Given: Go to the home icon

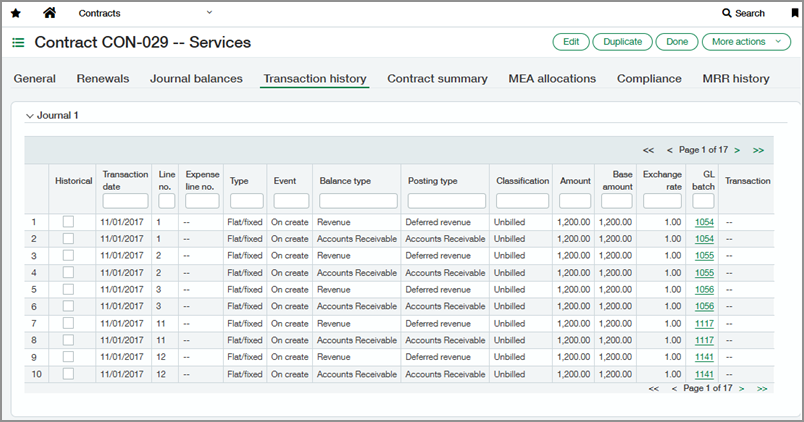Looking at the screenshot, I should click(x=49, y=13).
